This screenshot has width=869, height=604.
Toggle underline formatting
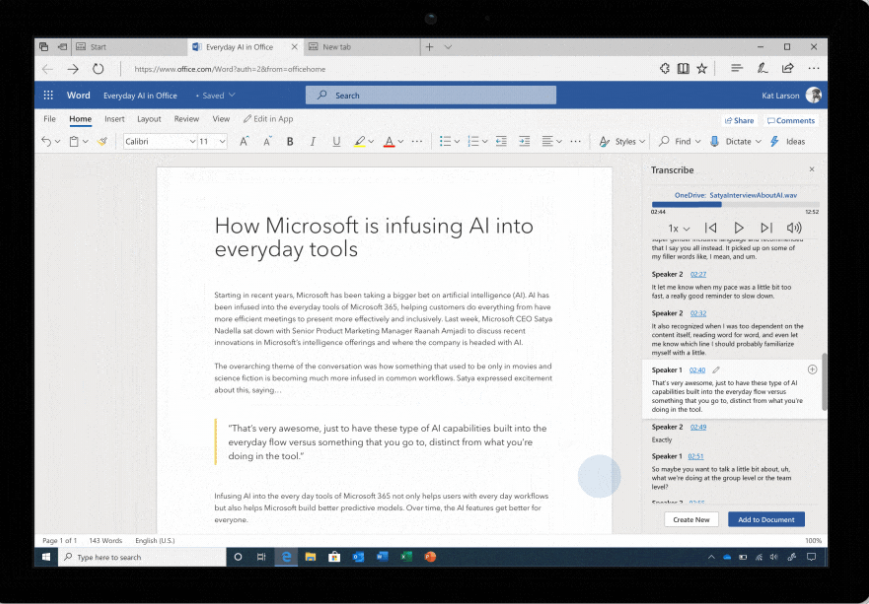336,141
